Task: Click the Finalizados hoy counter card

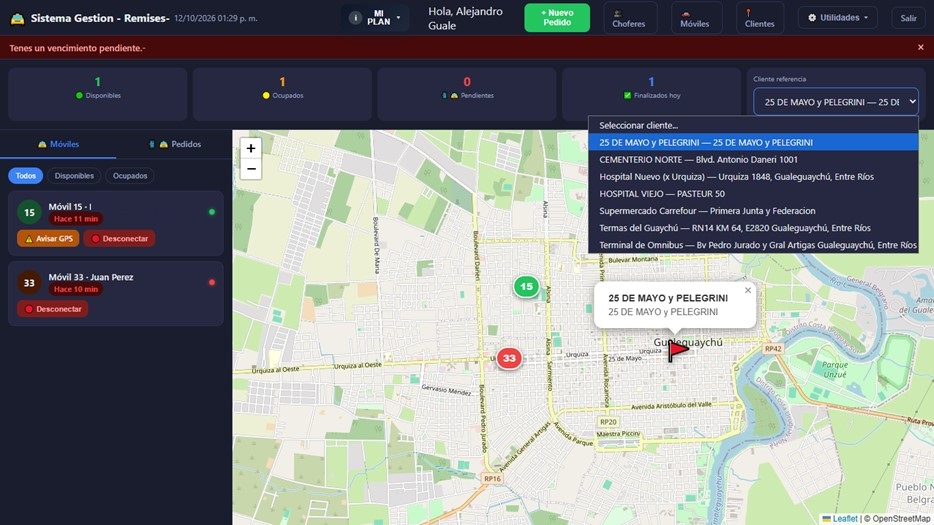Action: click(x=651, y=94)
